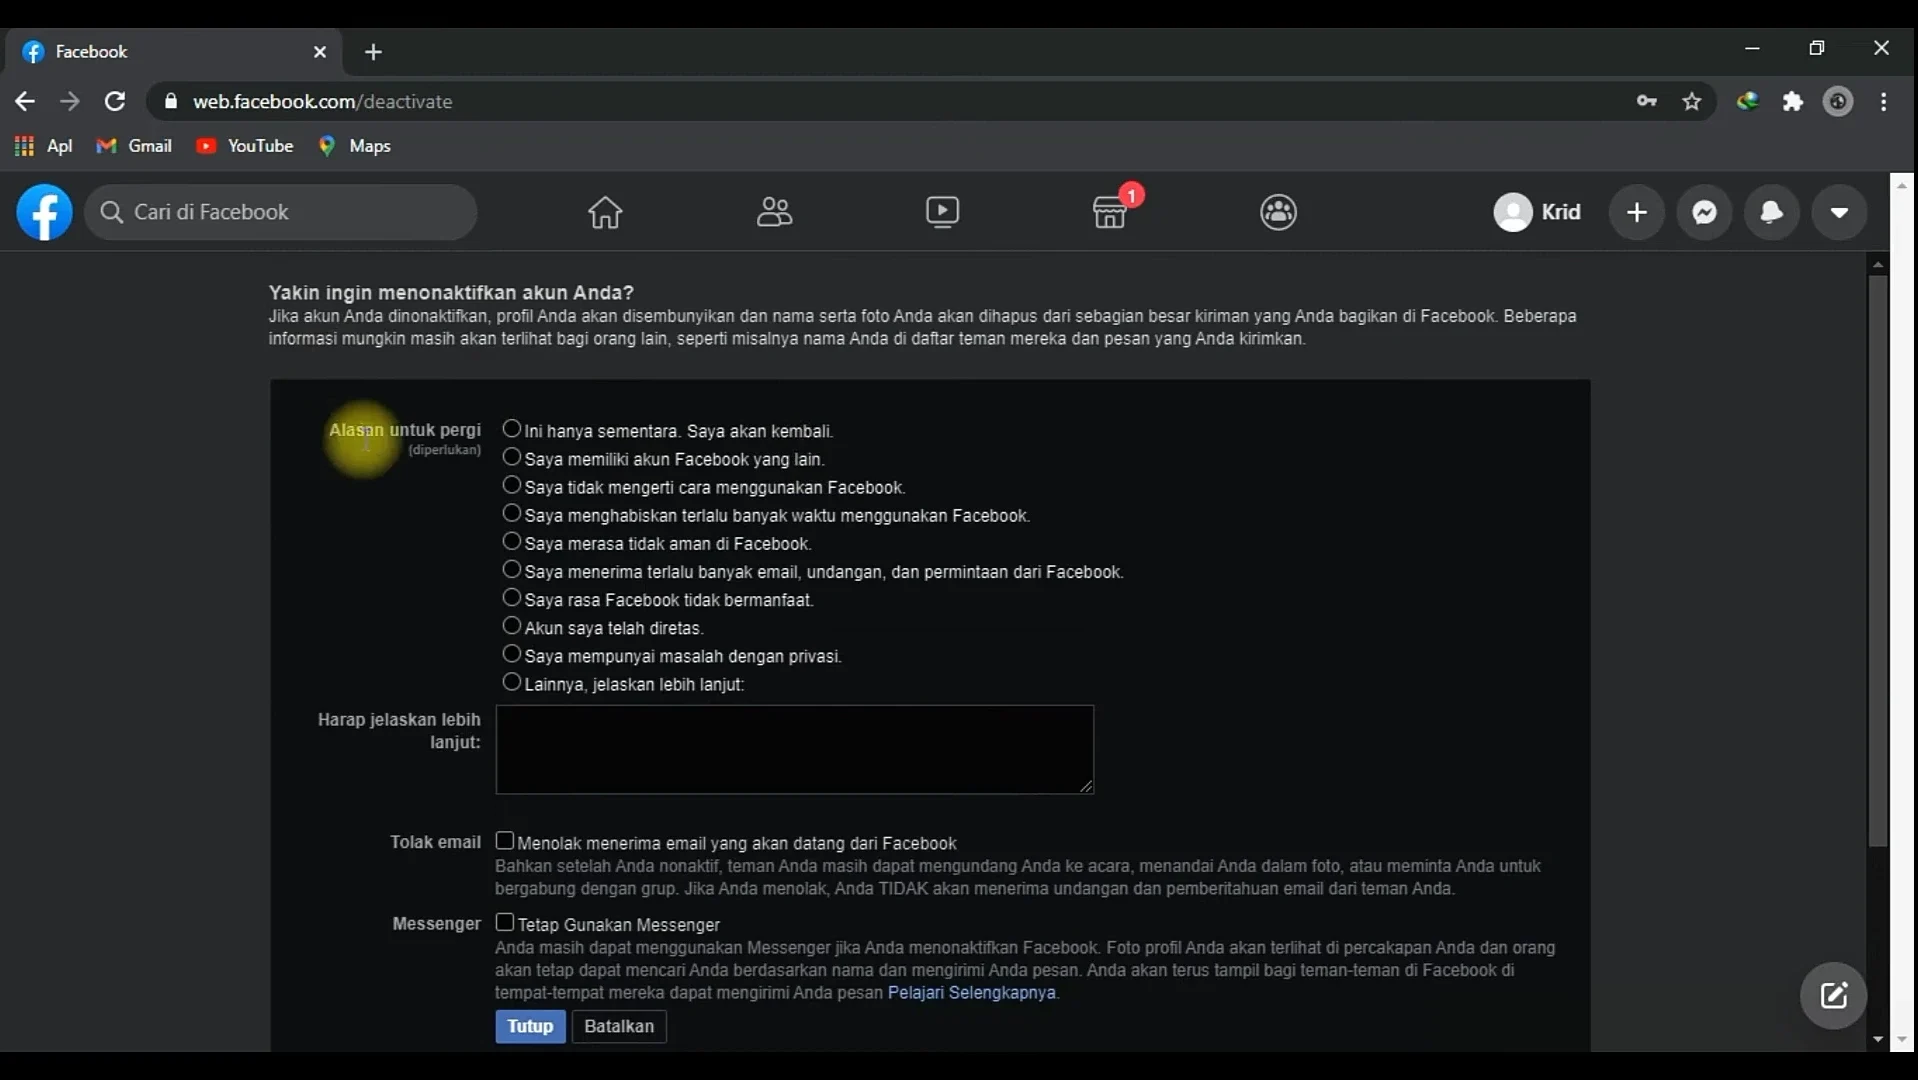
Task: Open the Notifications bell
Action: coord(1771,212)
